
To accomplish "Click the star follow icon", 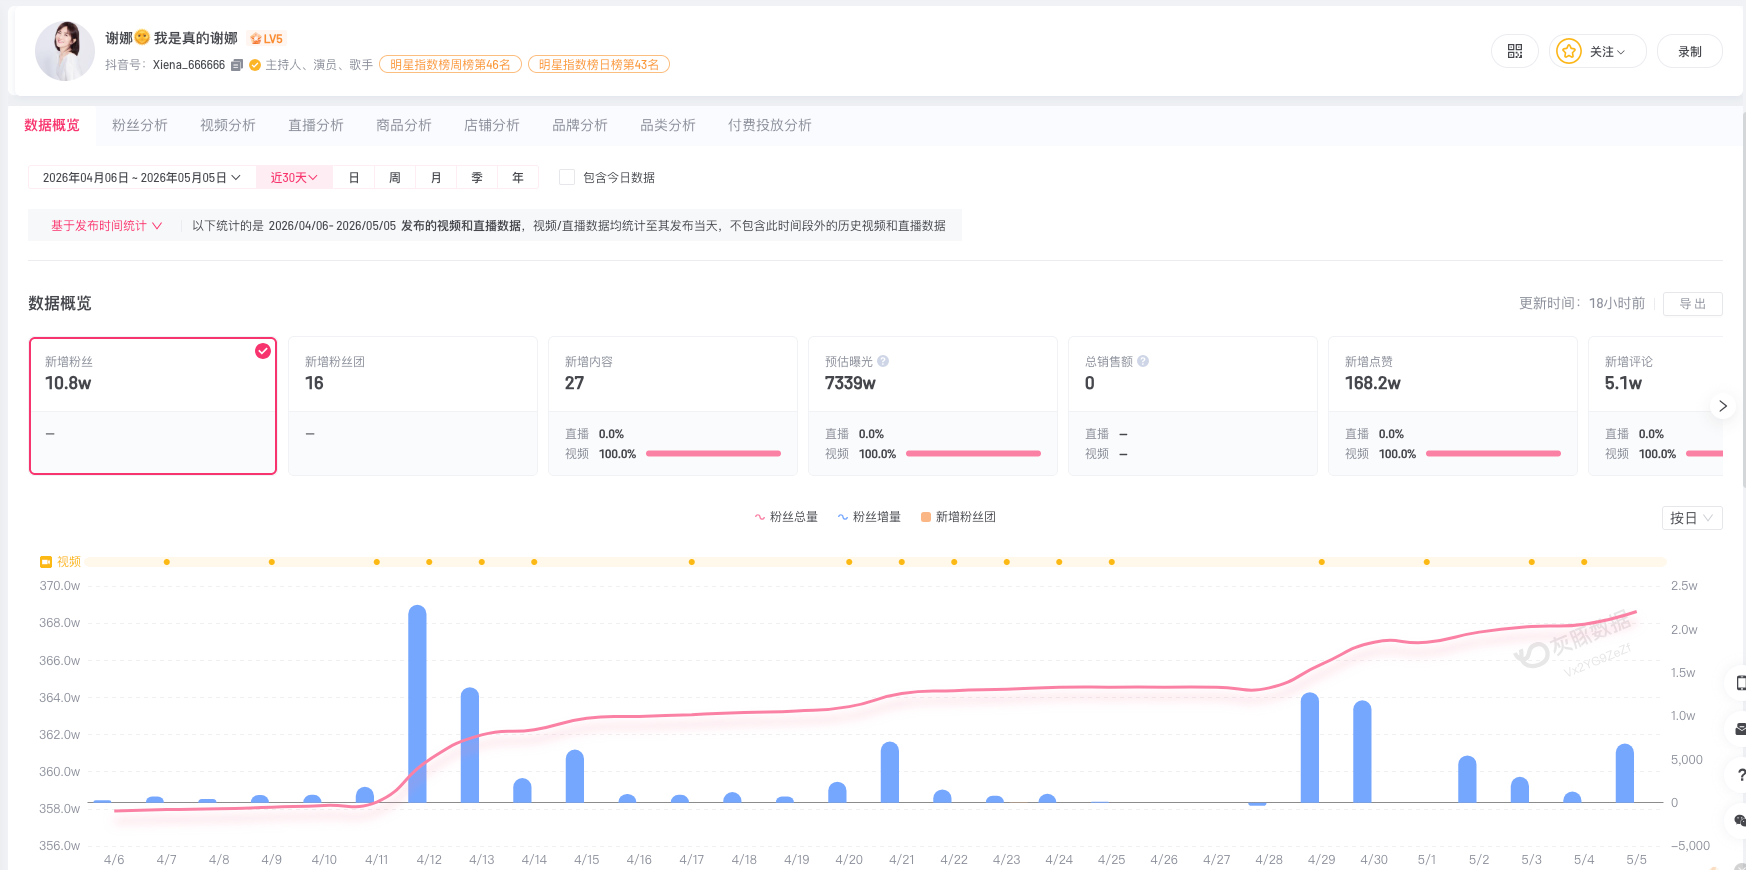I will pos(1569,51).
